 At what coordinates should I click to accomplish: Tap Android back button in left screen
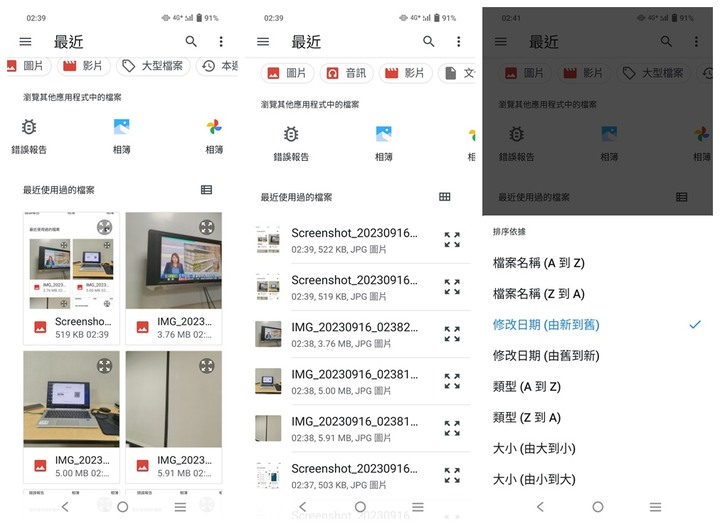65,507
